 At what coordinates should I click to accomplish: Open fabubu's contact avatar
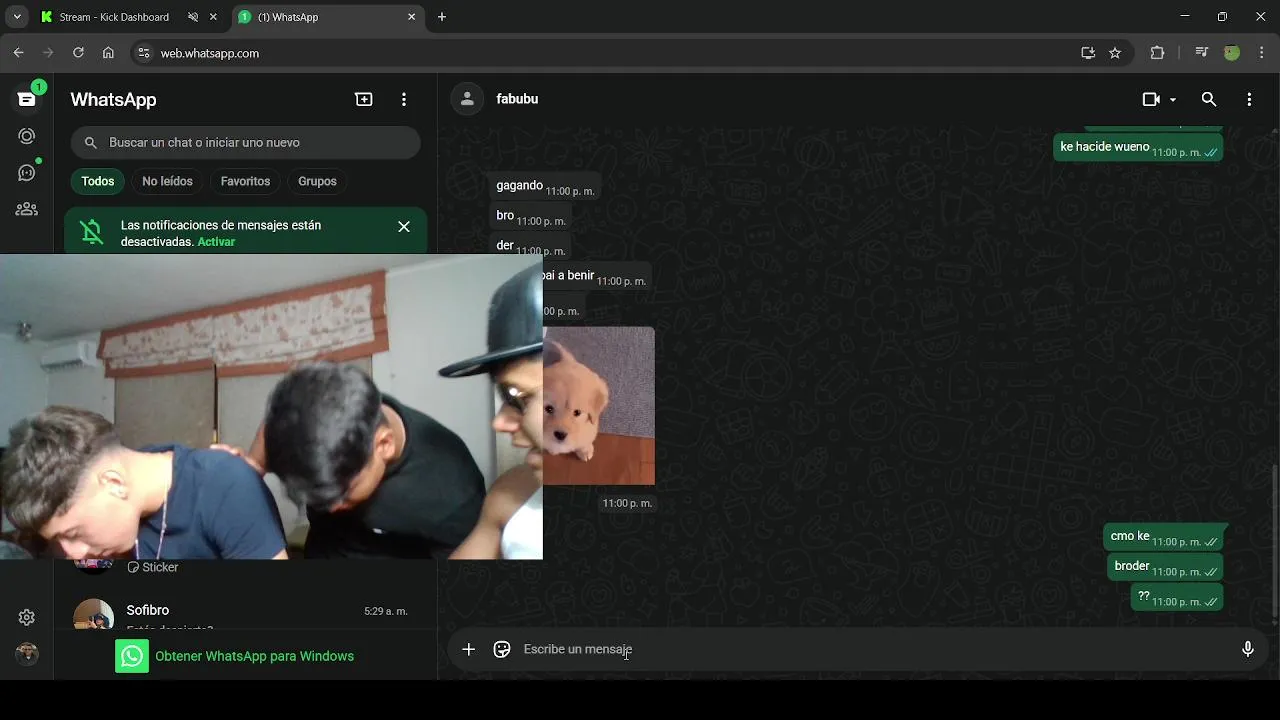(x=466, y=99)
